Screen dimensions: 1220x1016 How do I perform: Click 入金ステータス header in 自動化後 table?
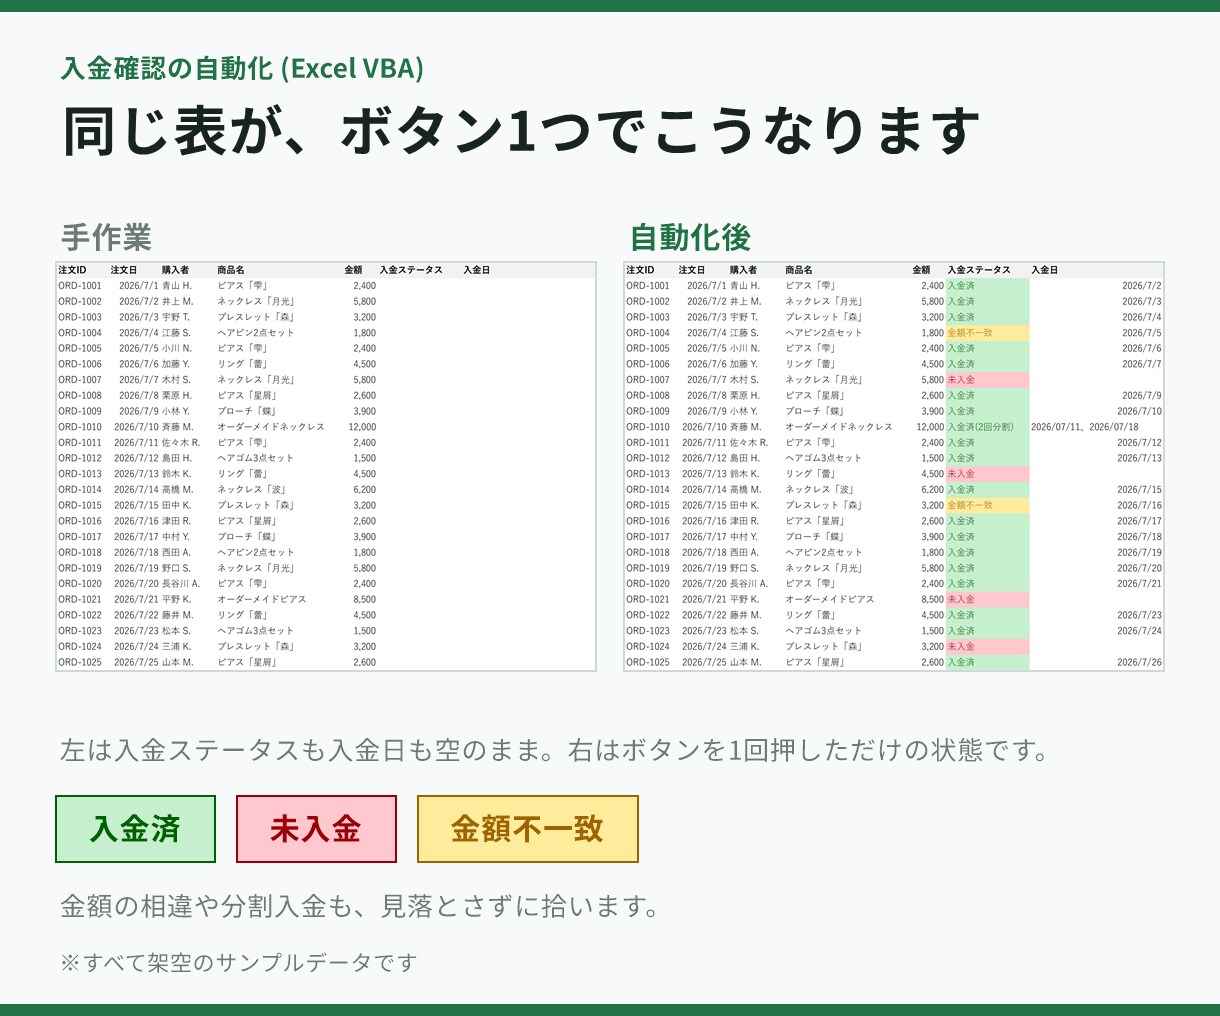point(979,270)
